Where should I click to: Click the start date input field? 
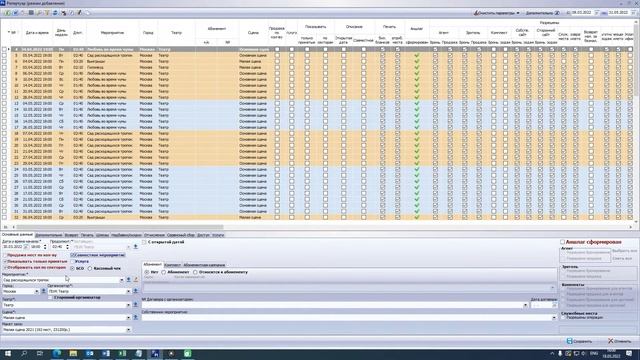[x=13, y=247]
